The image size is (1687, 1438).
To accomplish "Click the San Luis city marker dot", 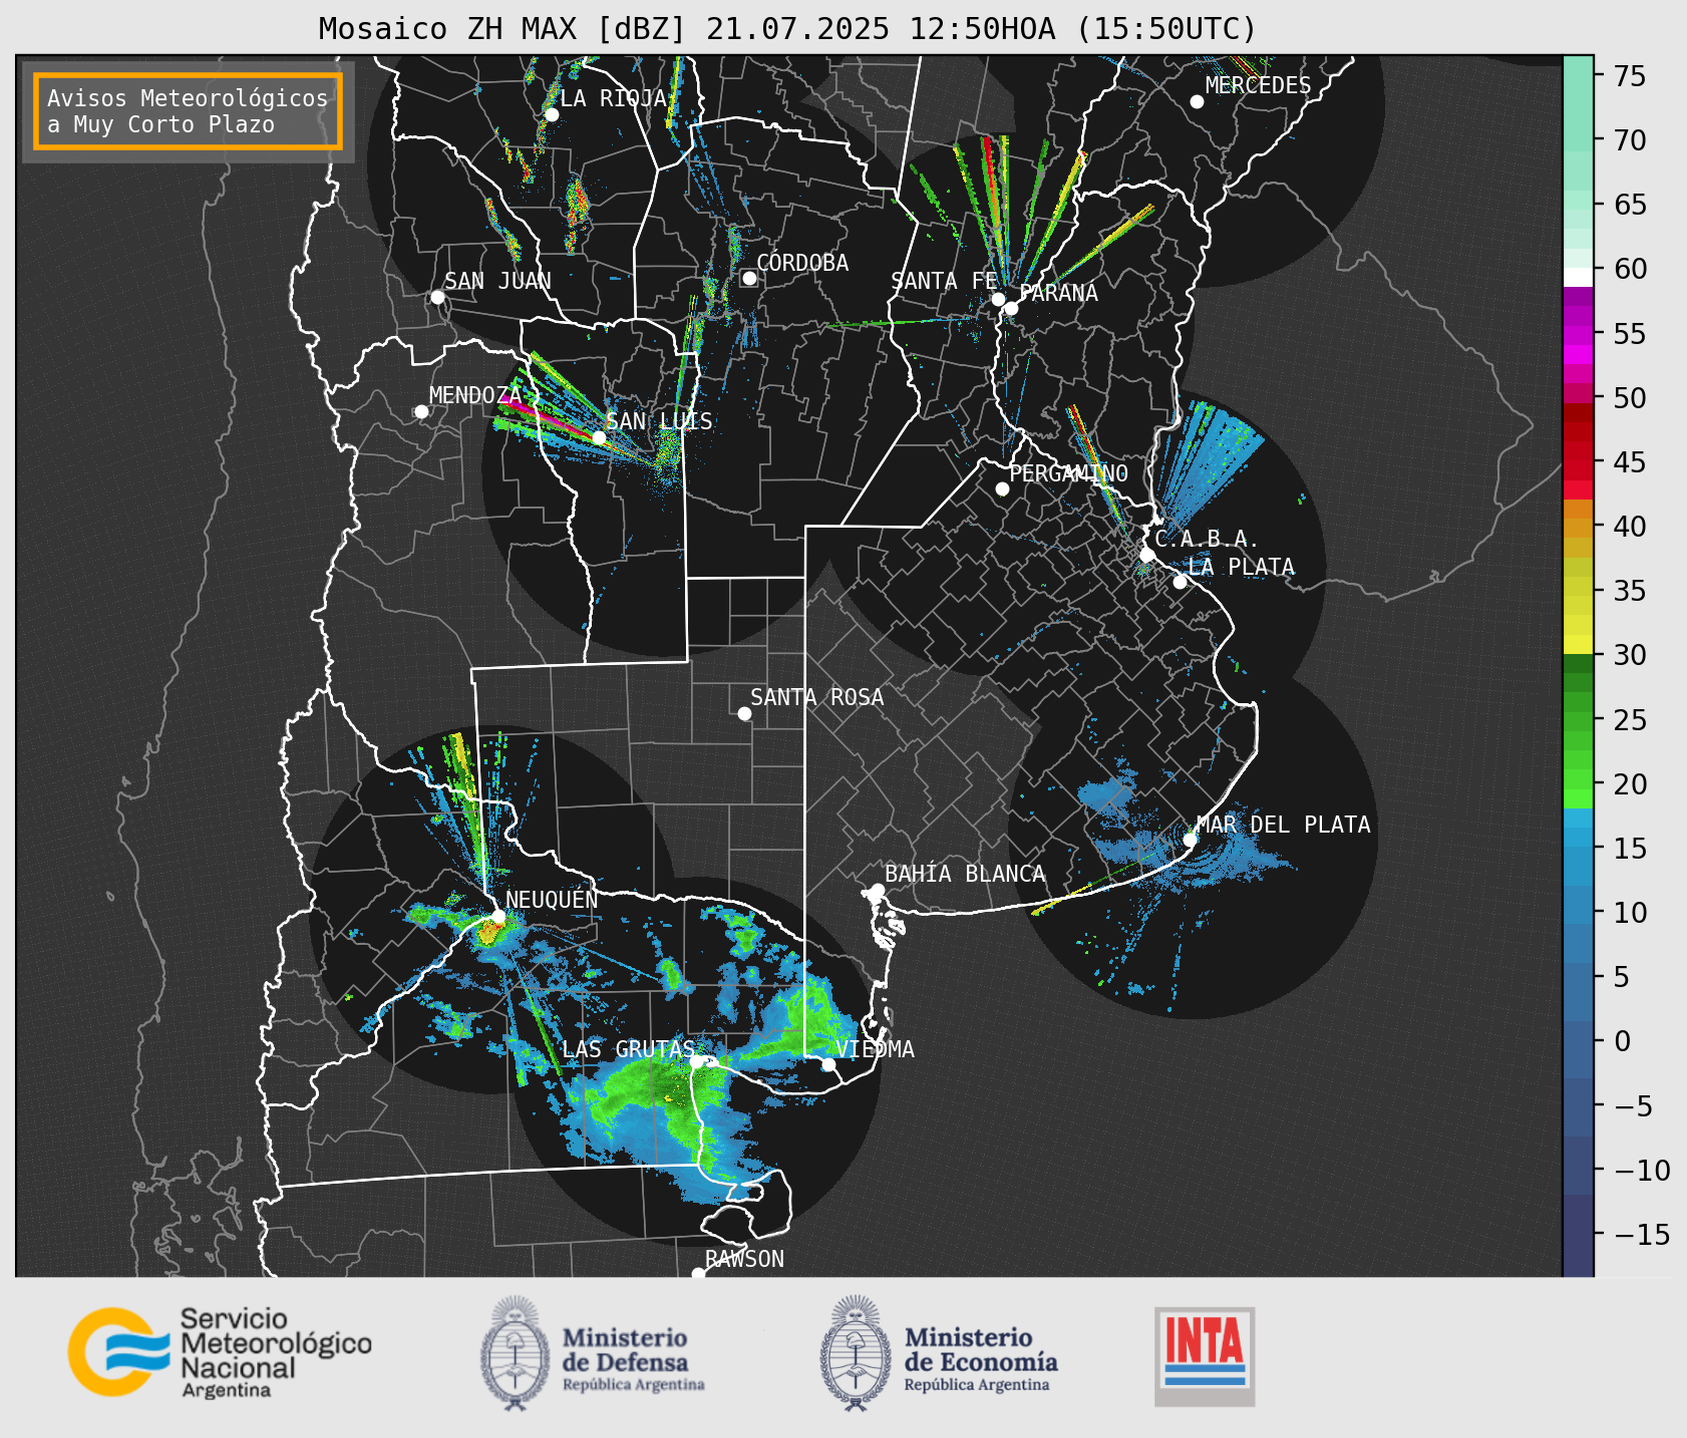I will pyautogui.click(x=599, y=438).
